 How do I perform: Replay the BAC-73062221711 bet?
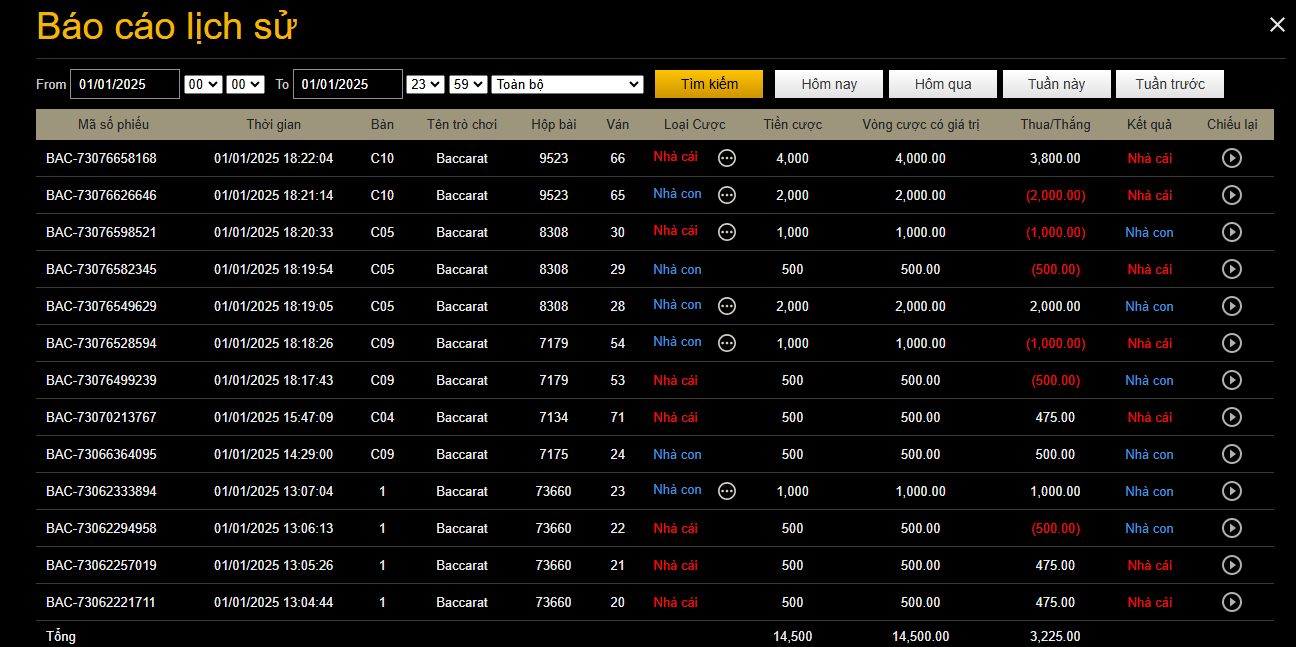point(1232,602)
